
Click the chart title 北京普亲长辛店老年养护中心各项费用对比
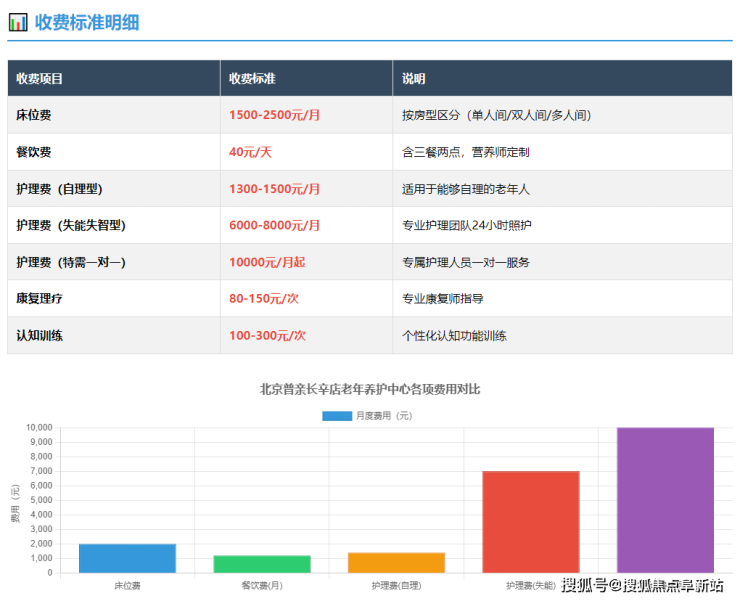pos(370,389)
